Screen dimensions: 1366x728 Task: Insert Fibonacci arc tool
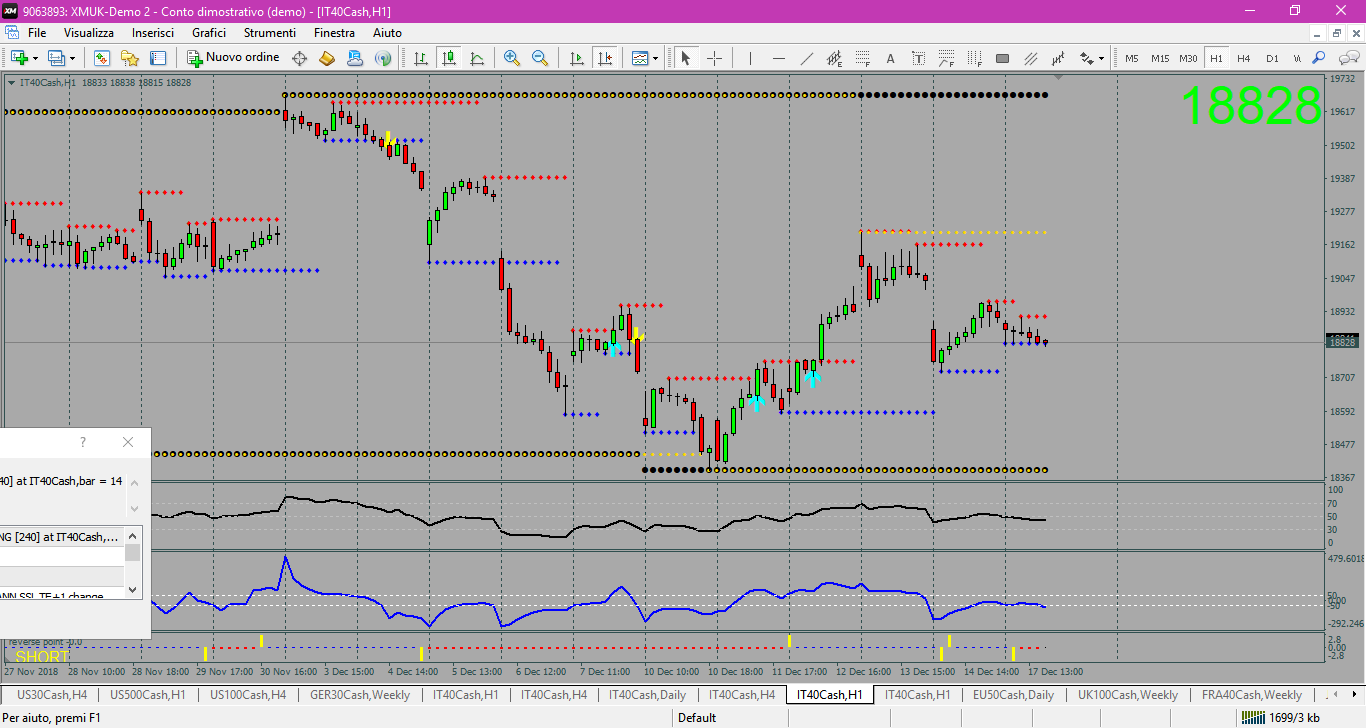pos(947,58)
